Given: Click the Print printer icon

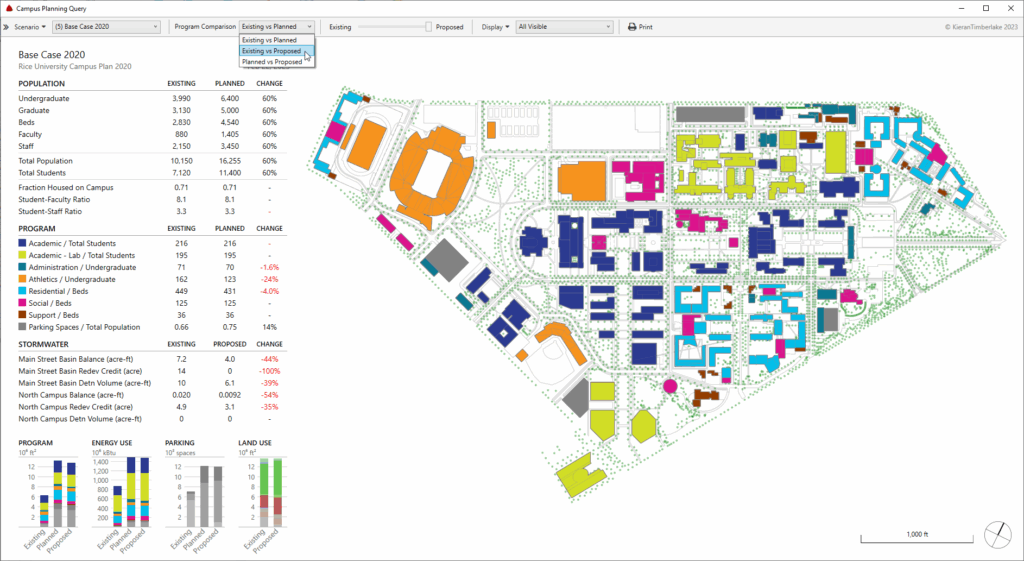Looking at the screenshot, I should tap(632, 27).
